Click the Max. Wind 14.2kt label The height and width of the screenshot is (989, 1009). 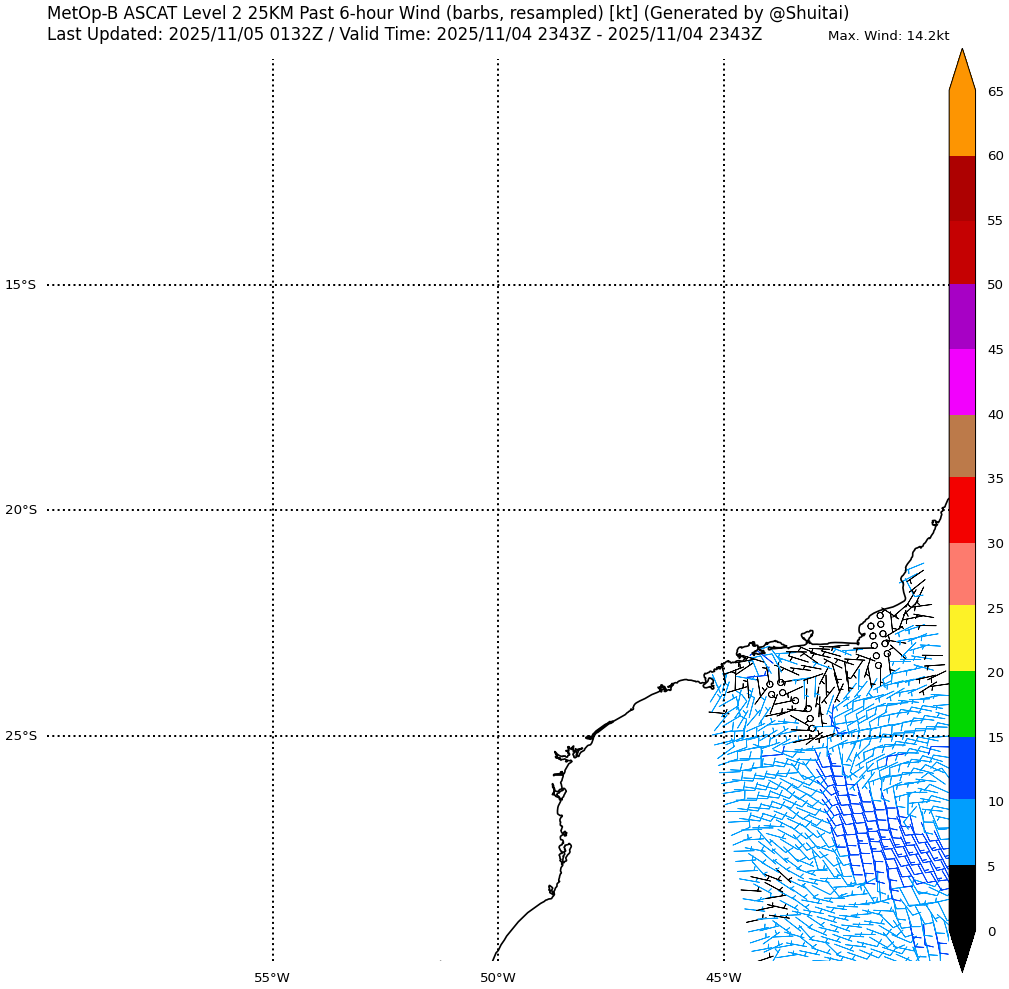pos(888,36)
